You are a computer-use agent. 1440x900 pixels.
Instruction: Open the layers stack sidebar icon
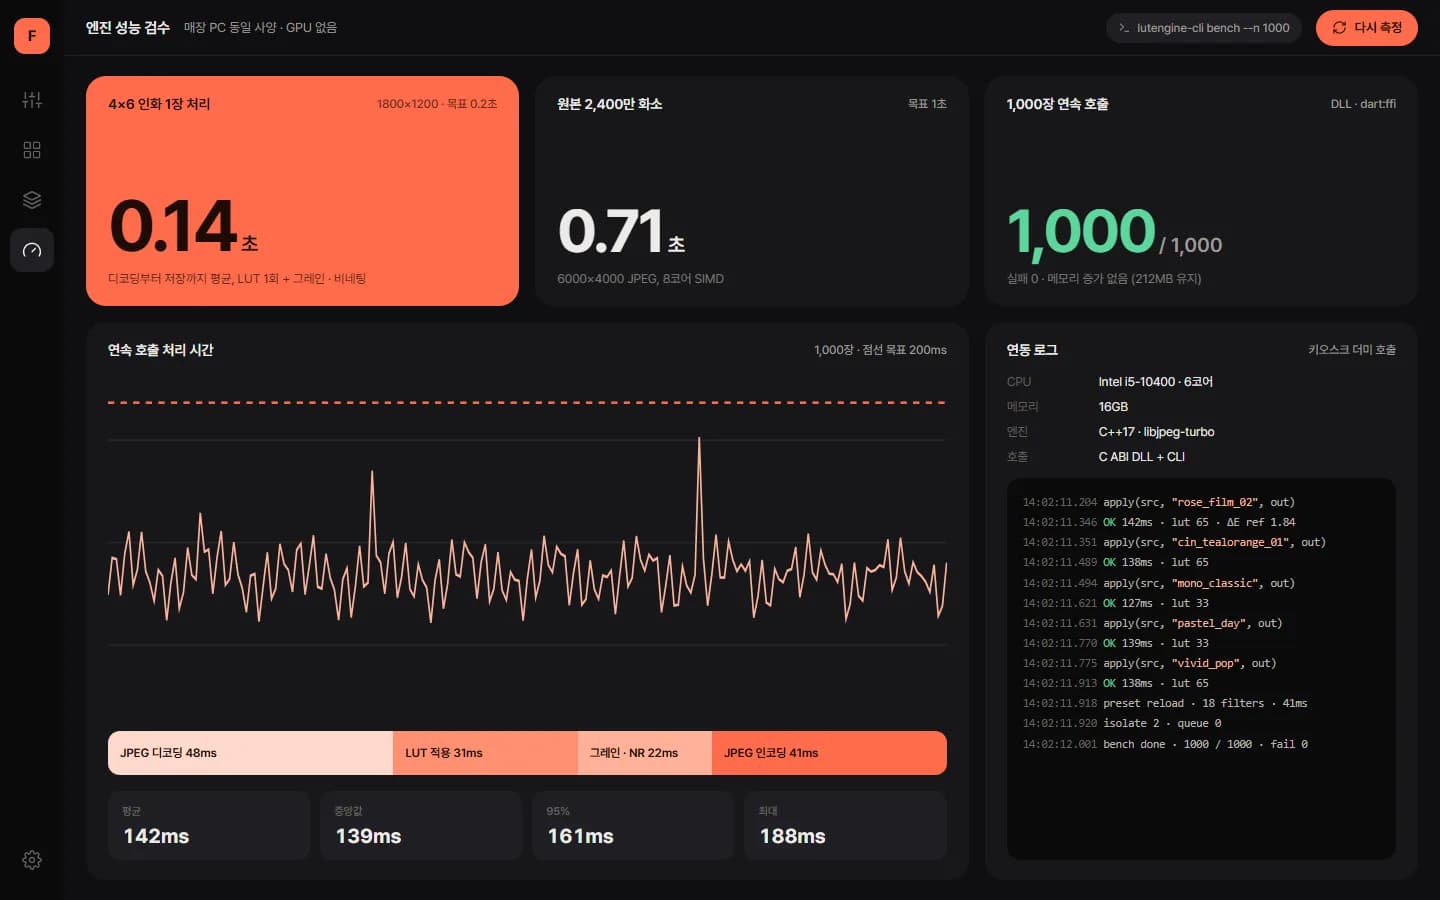(32, 200)
